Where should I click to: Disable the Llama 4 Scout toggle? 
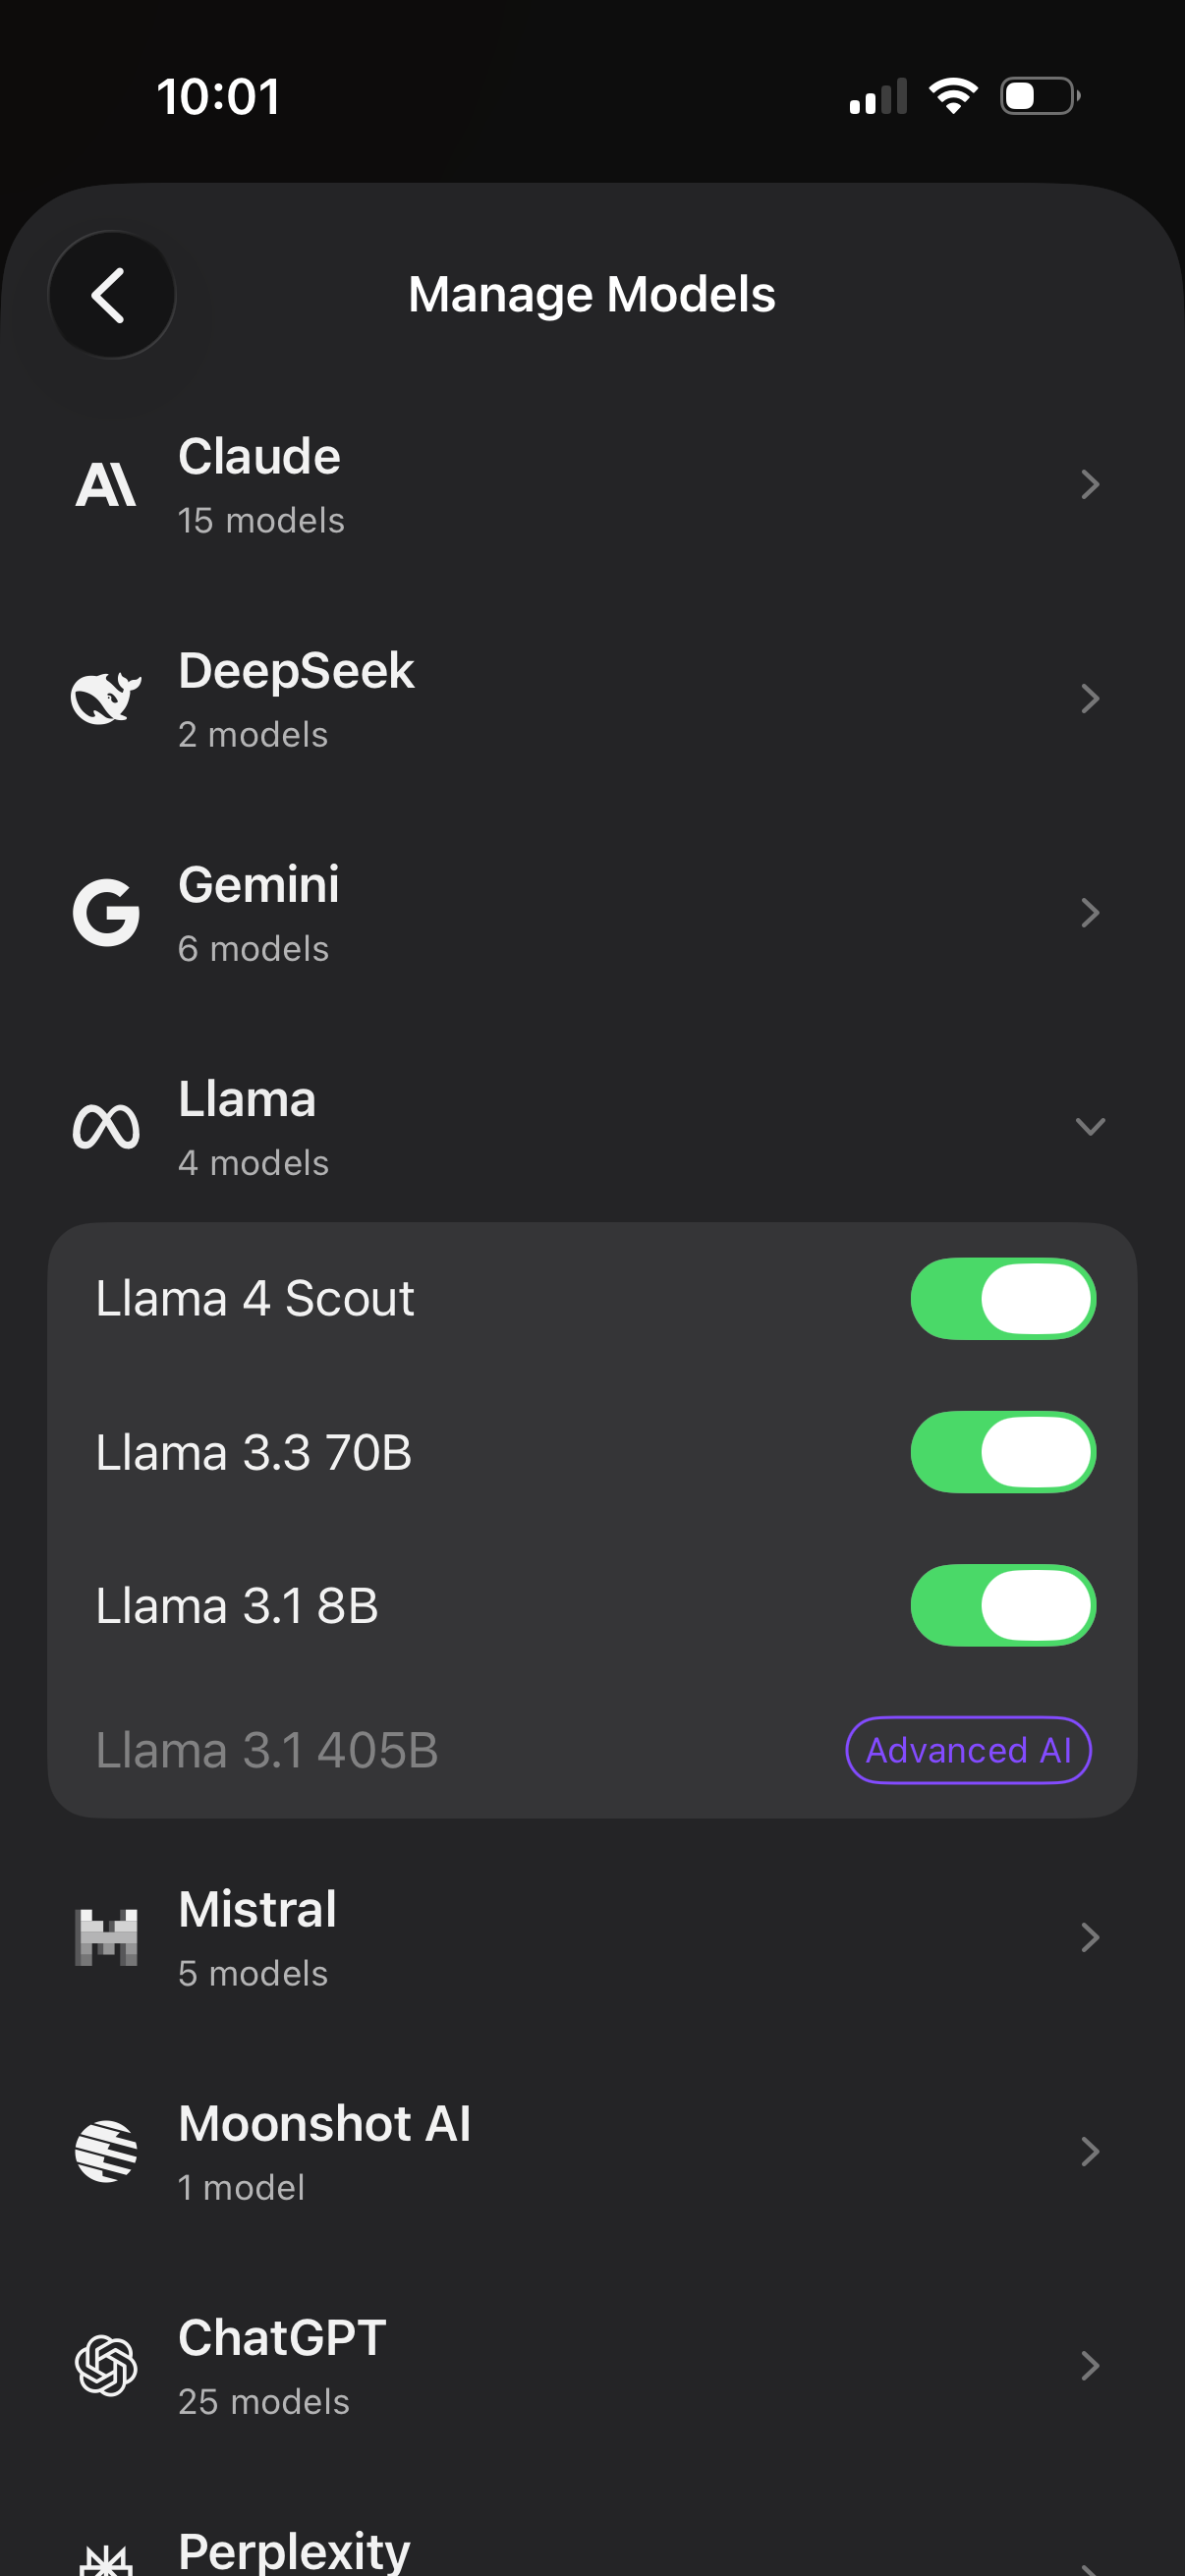(1002, 1298)
